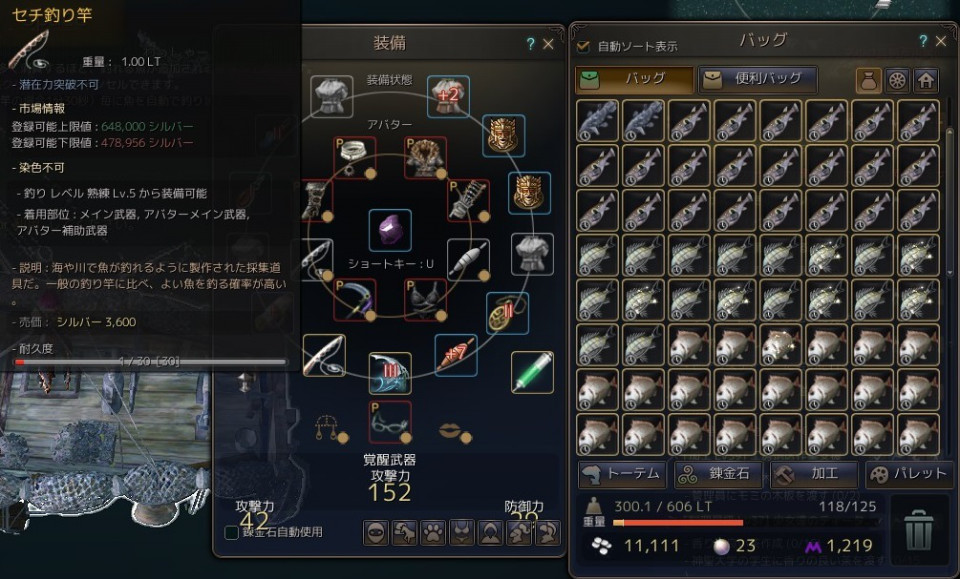Open the trash can to discard items
The width and height of the screenshot is (960, 579).
pos(918,531)
